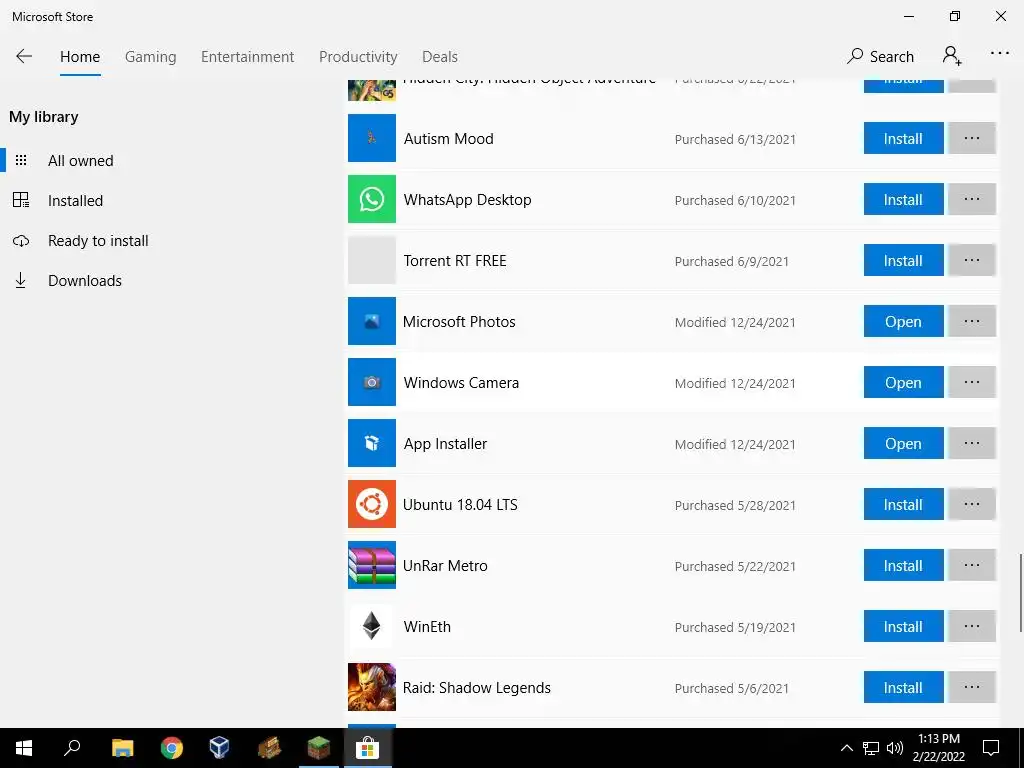Open the See more menu in header
The height and width of the screenshot is (768, 1024).
(x=999, y=54)
